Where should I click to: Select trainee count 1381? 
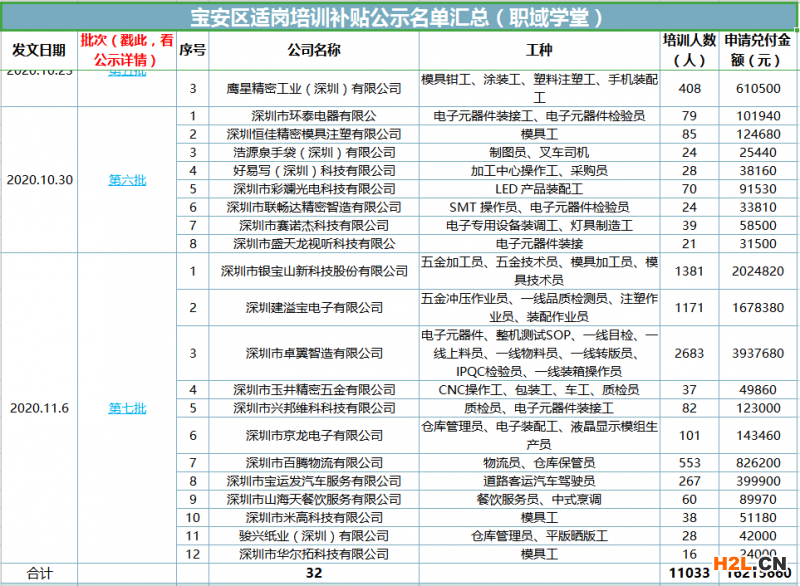tap(689, 271)
